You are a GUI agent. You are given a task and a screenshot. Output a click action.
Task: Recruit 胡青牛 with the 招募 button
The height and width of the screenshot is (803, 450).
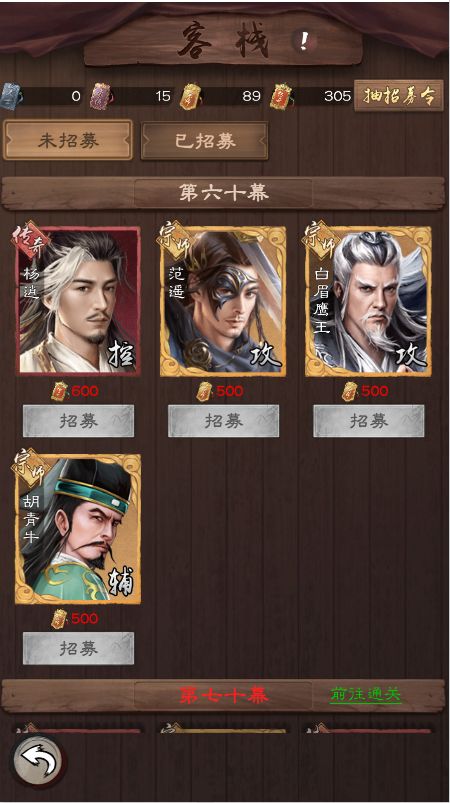coord(78,648)
